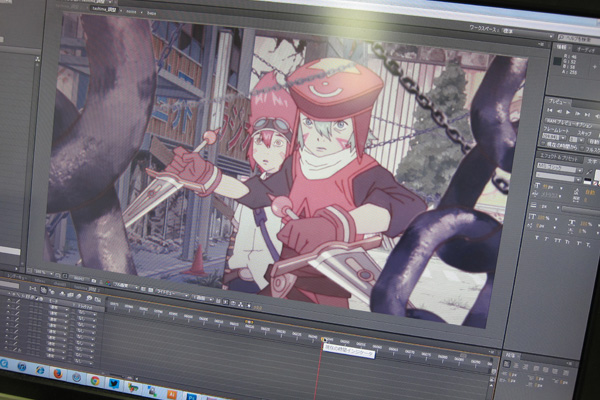Launch Google Chrome from the taskbar
The height and width of the screenshot is (400, 600).
tap(95, 381)
